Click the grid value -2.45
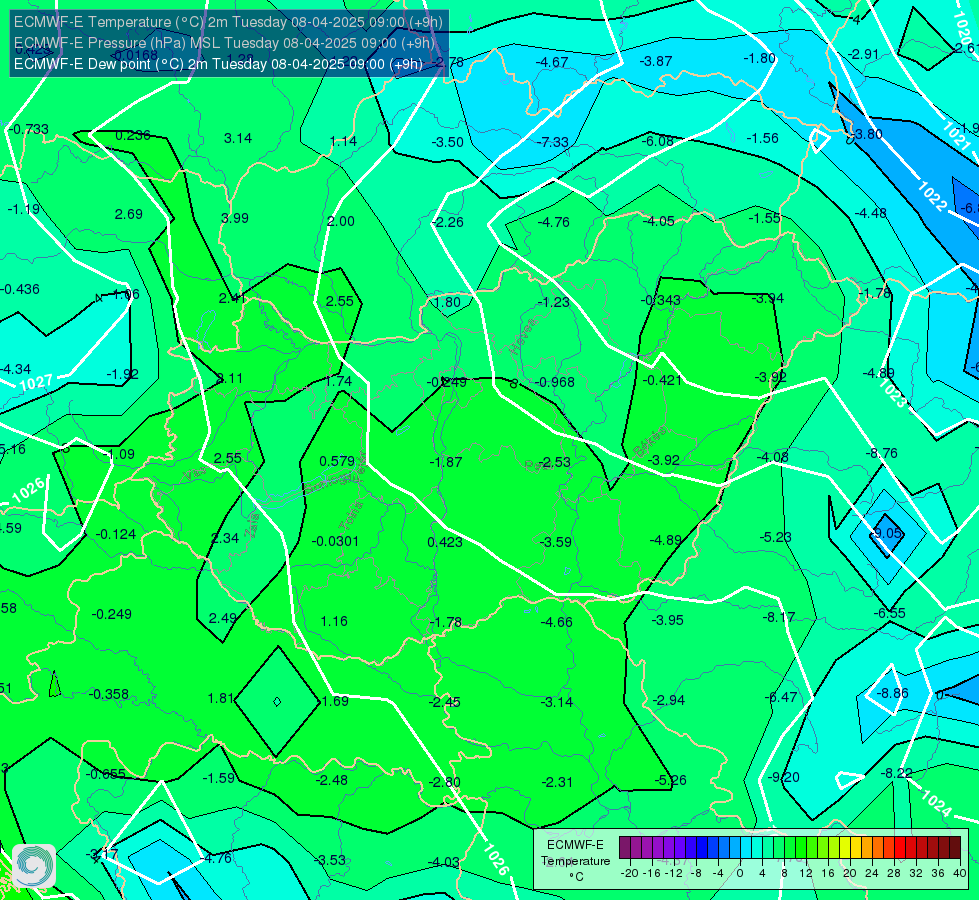Screen dimensions: 979x900 (445, 703)
